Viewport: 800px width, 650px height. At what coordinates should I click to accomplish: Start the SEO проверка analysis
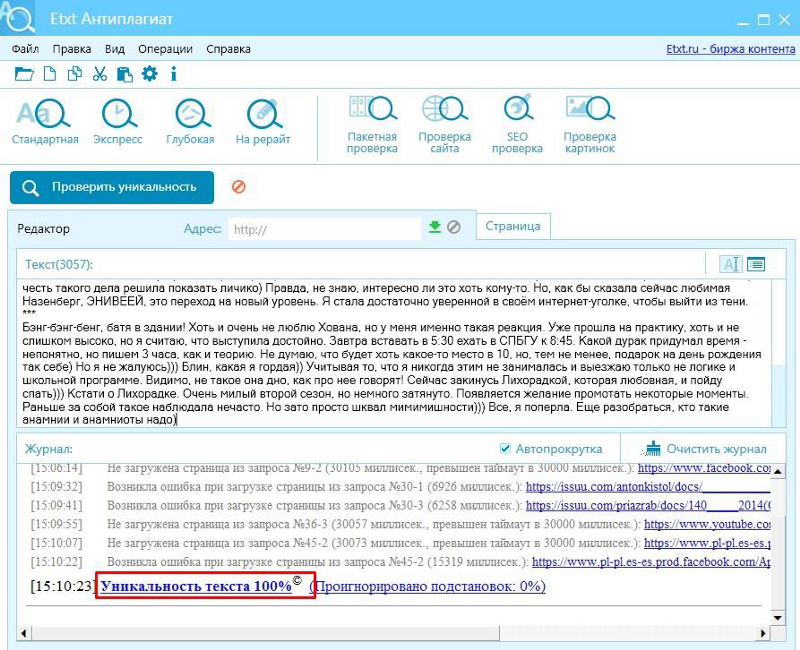click(x=517, y=124)
